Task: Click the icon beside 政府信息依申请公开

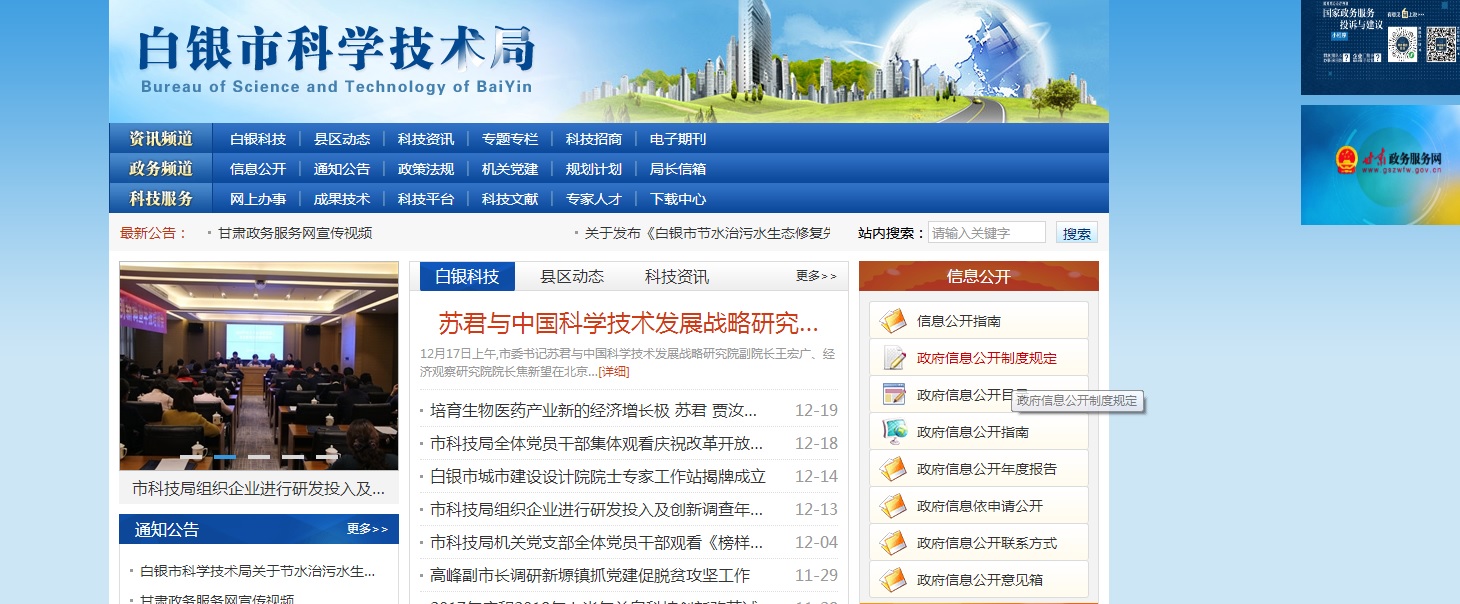Action: (893, 506)
